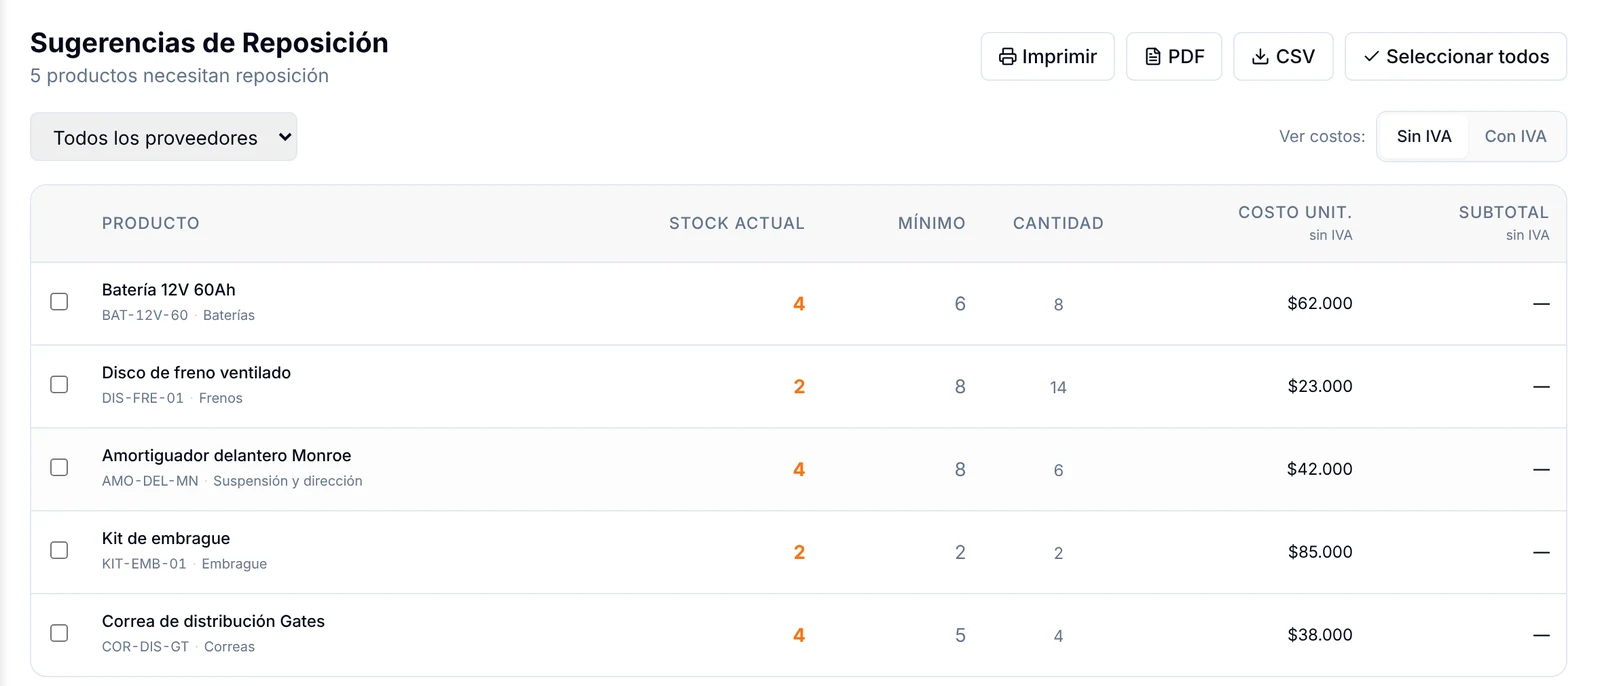
Task: Click the MÍNIMO column header
Action: point(932,223)
